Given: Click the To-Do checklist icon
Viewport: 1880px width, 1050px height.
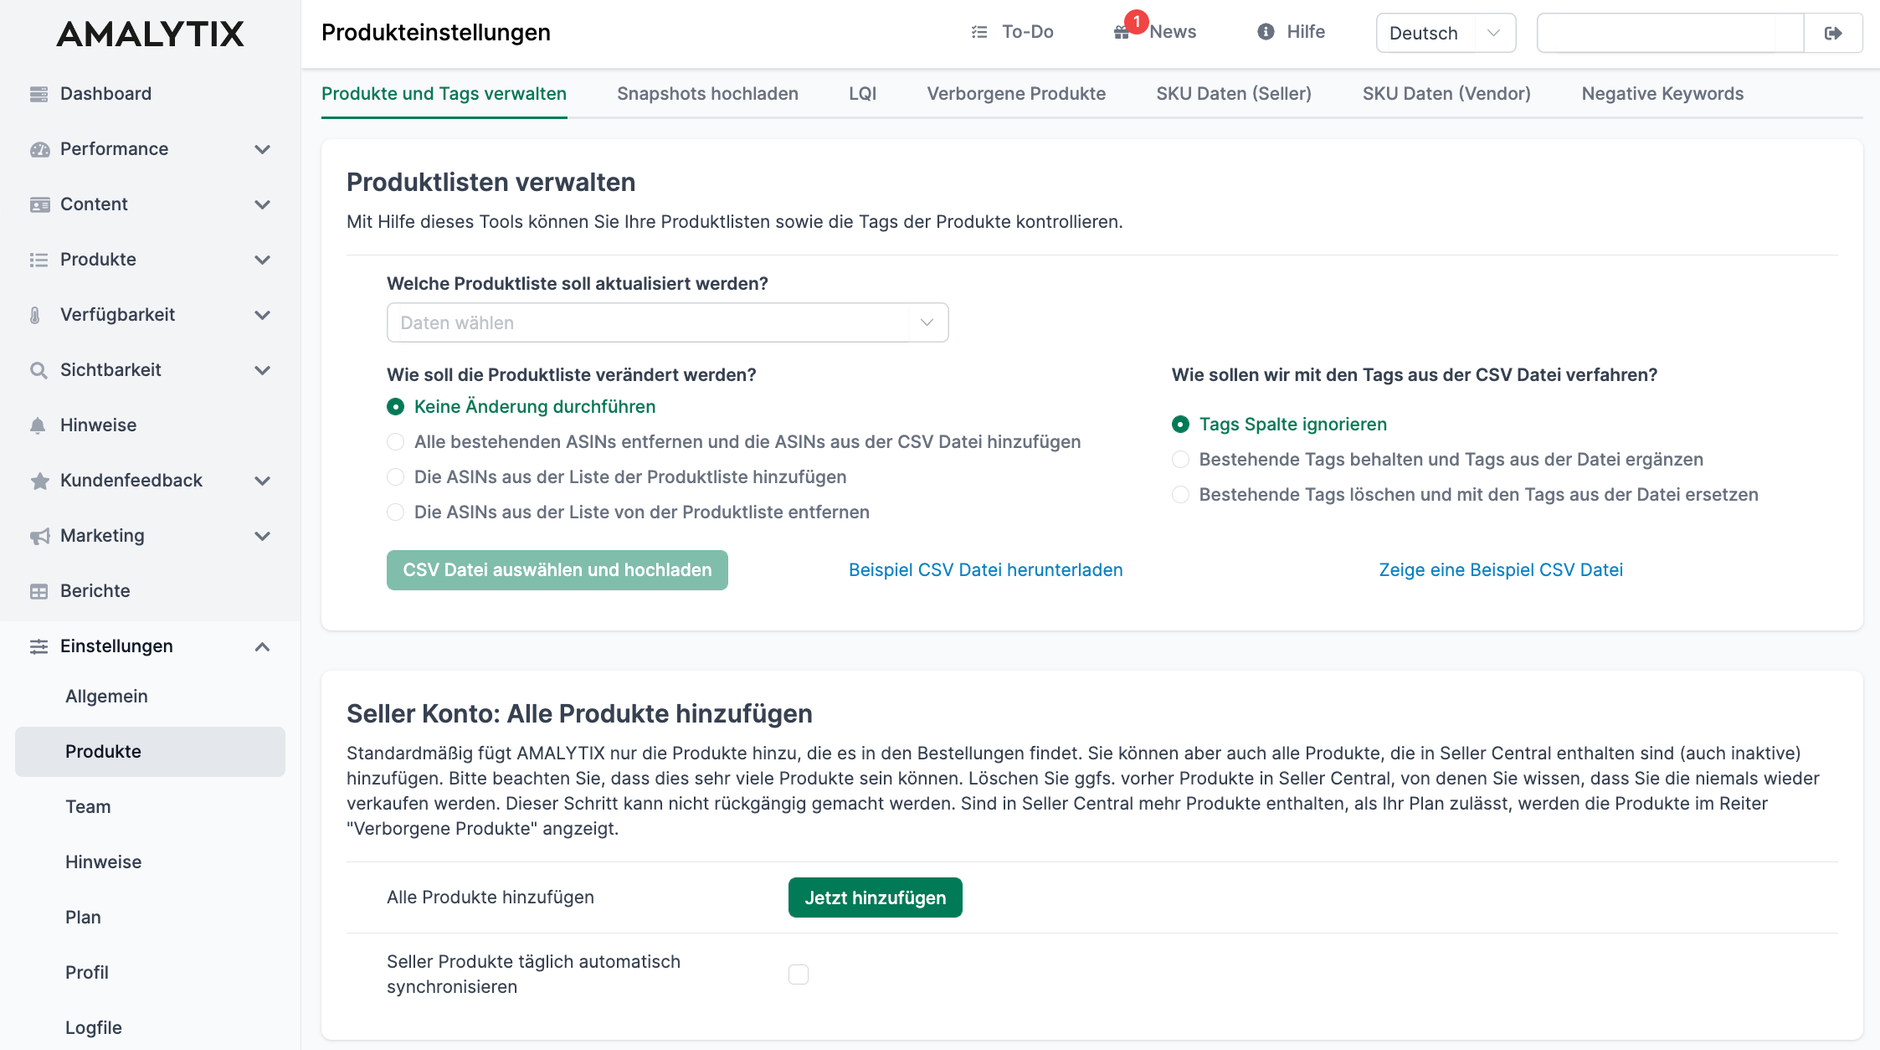Looking at the screenshot, I should (979, 32).
